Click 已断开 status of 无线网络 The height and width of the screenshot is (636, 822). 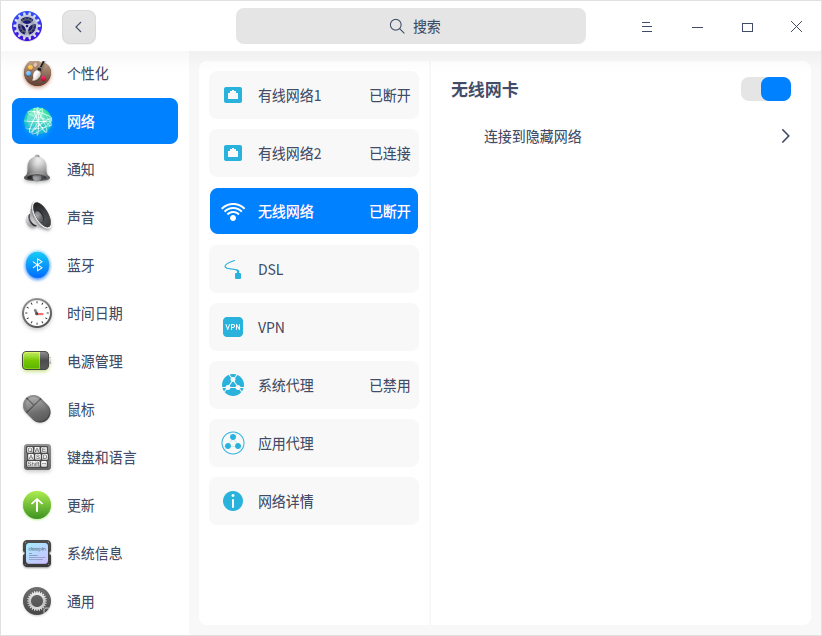click(x=390, y=212)
